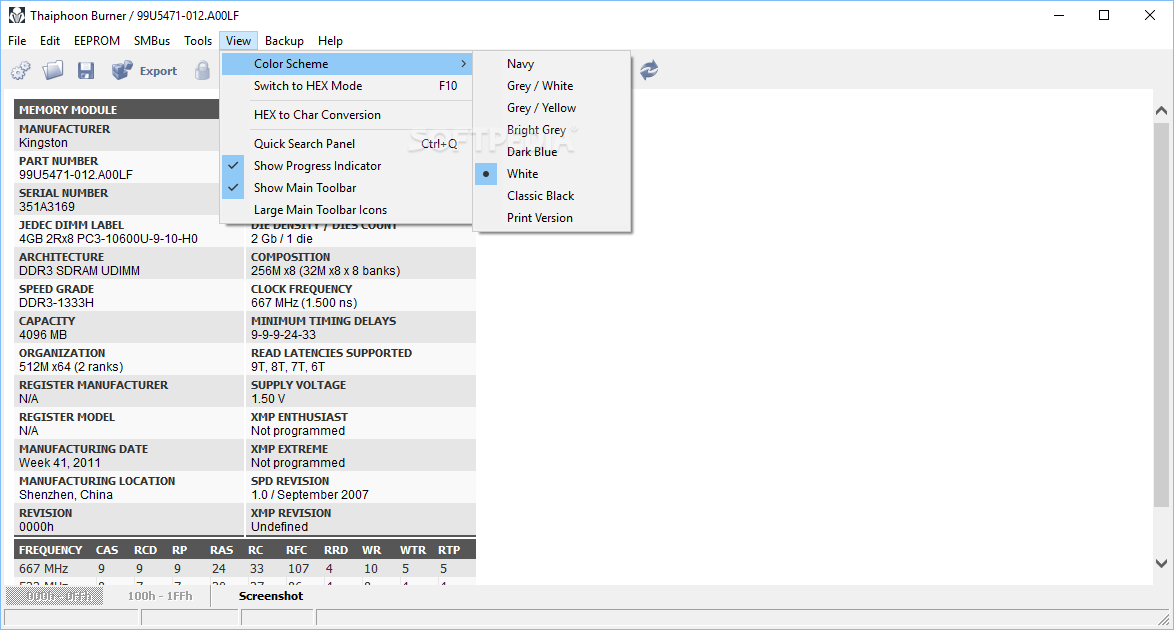Choose the Bright Grey scheme
Screen dimensions: 1174x630
pos(553,130)
